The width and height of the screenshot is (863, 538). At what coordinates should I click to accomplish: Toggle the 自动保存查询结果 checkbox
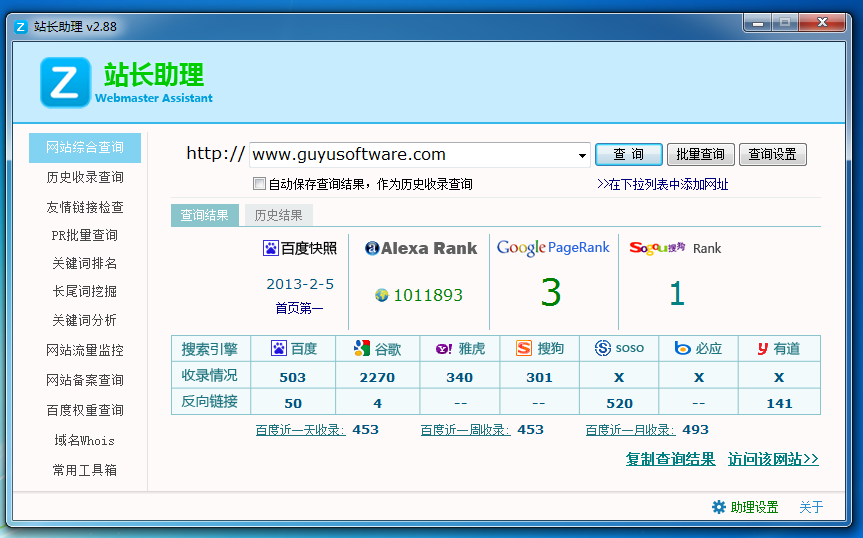click(x=259, y=184)
